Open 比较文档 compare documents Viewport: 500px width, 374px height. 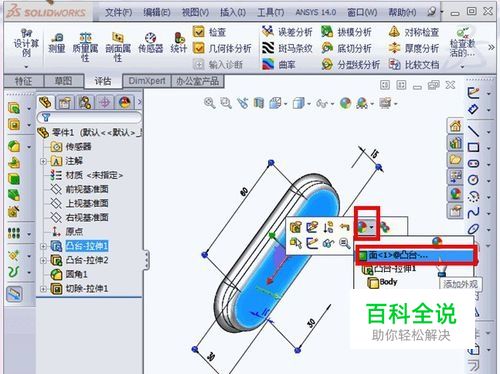point(414,64)
